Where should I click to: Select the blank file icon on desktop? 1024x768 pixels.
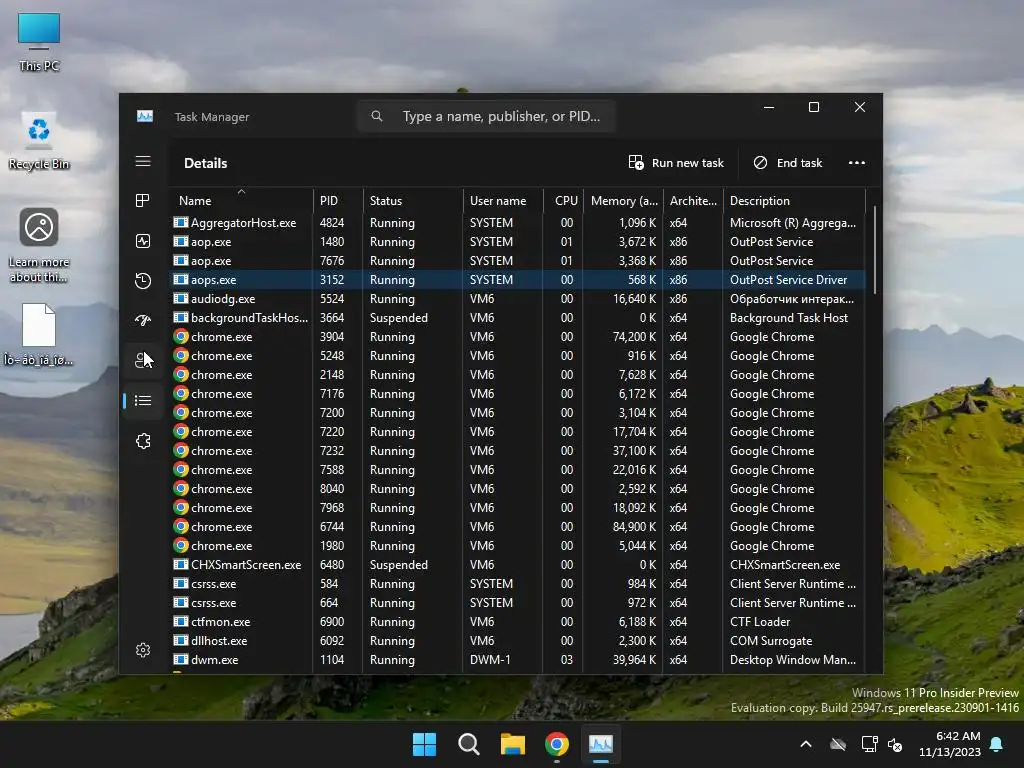pyautogui.click(x=39, y=334)
